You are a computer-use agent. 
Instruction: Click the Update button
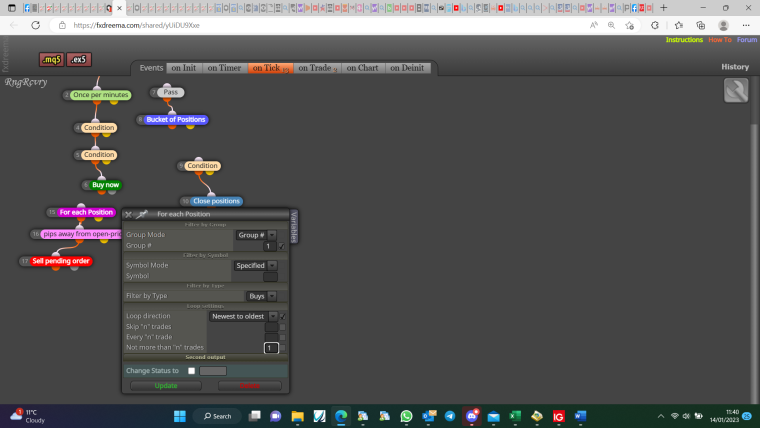point(166,386)
